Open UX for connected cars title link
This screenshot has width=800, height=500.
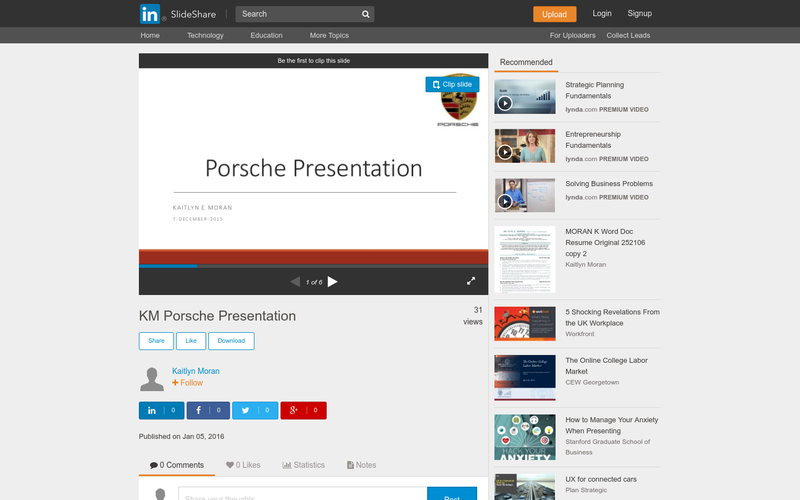(601, 479)
